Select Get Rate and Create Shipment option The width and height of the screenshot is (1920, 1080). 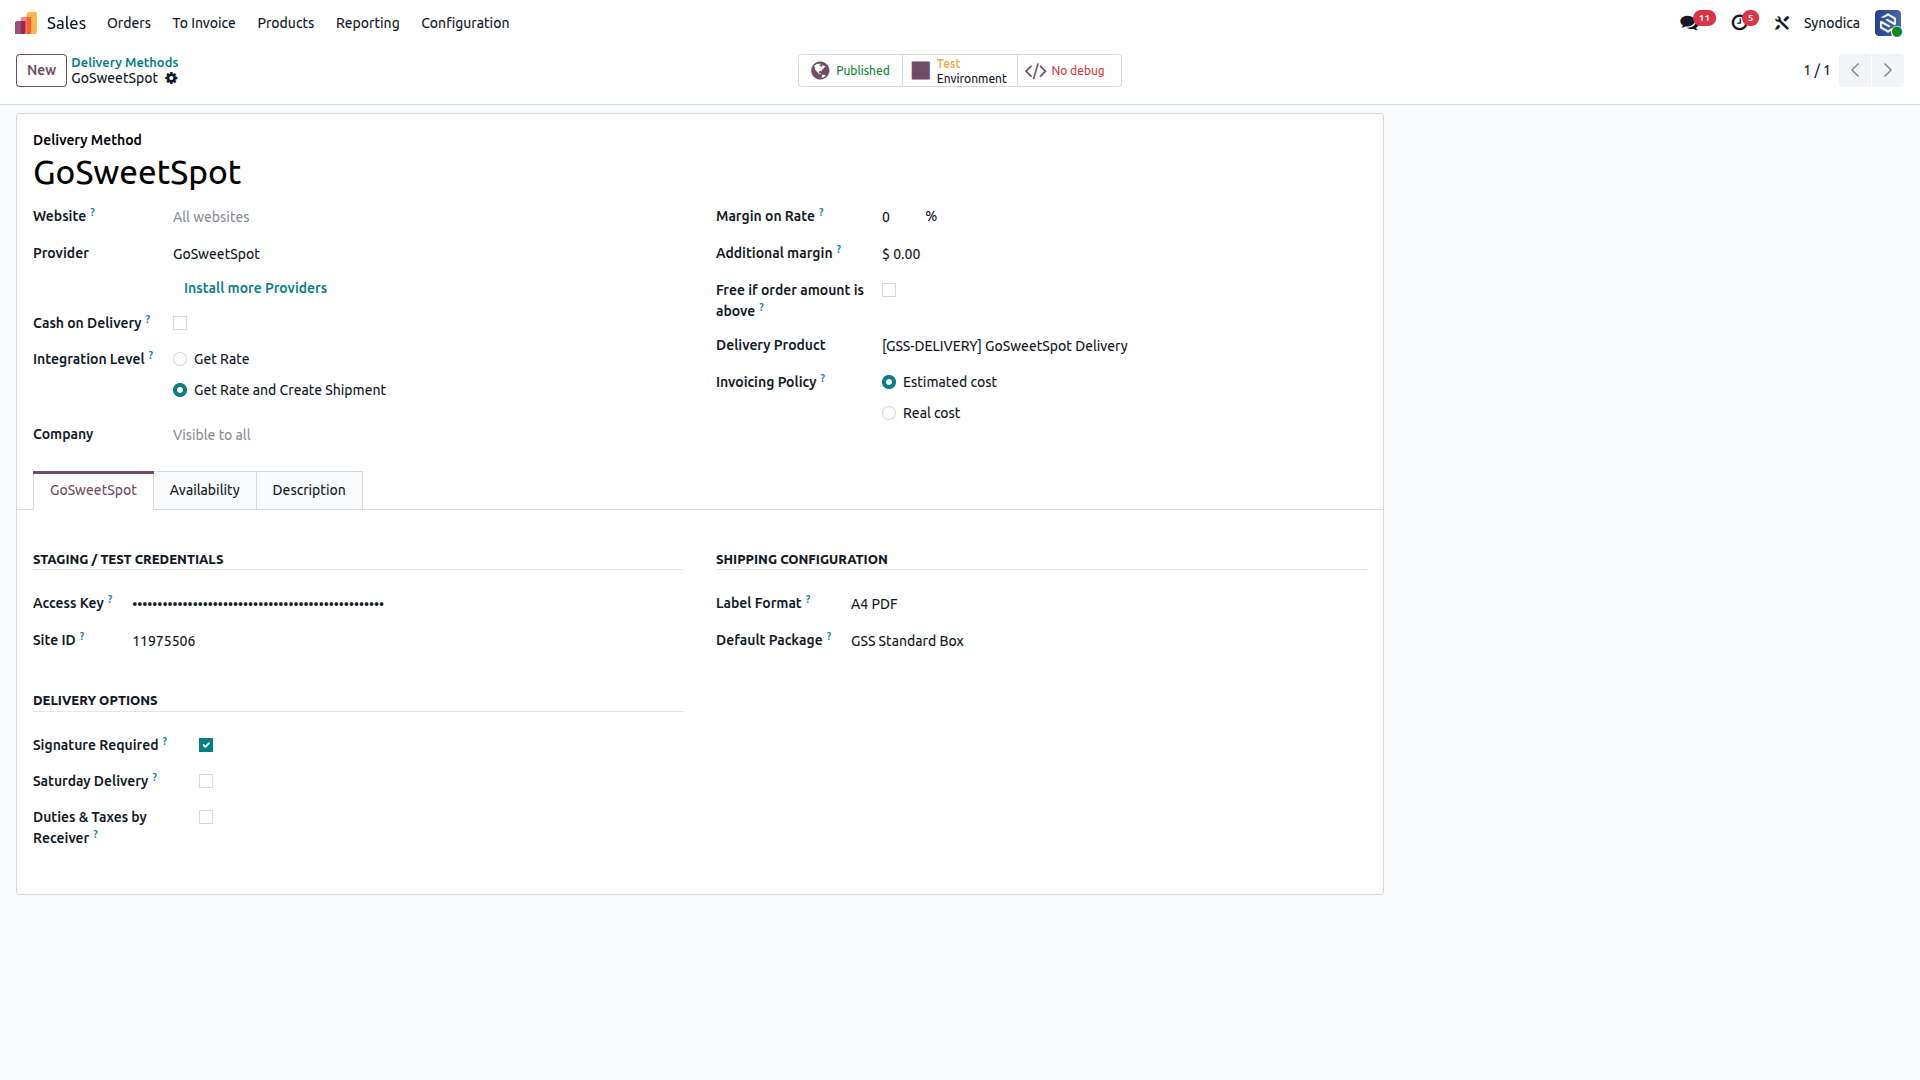(180, 390)
